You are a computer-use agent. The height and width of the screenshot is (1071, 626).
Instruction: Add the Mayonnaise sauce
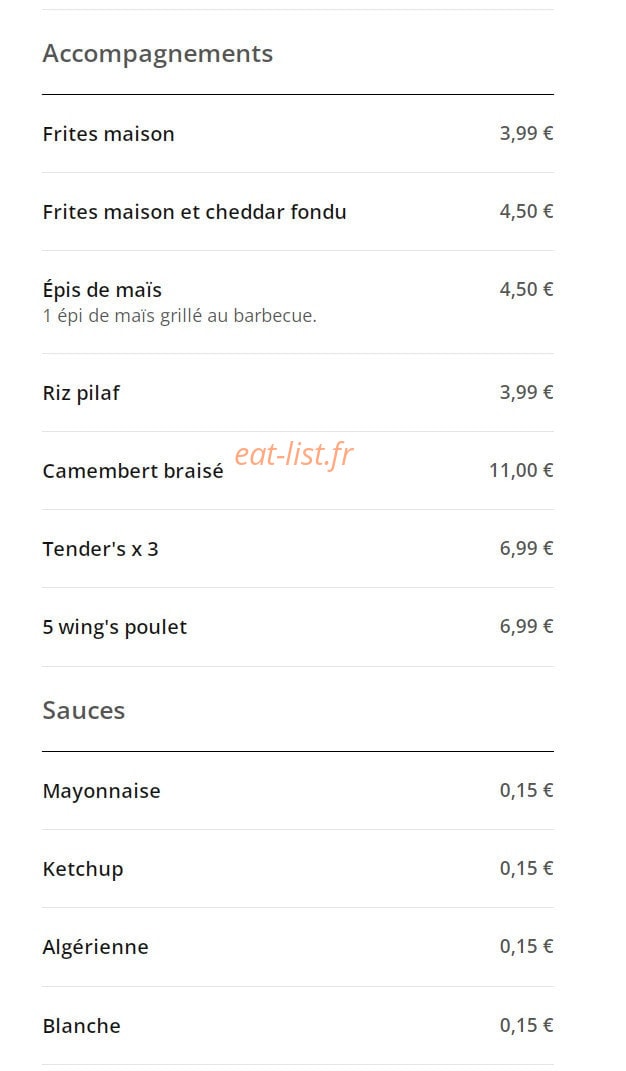point(101,792)
